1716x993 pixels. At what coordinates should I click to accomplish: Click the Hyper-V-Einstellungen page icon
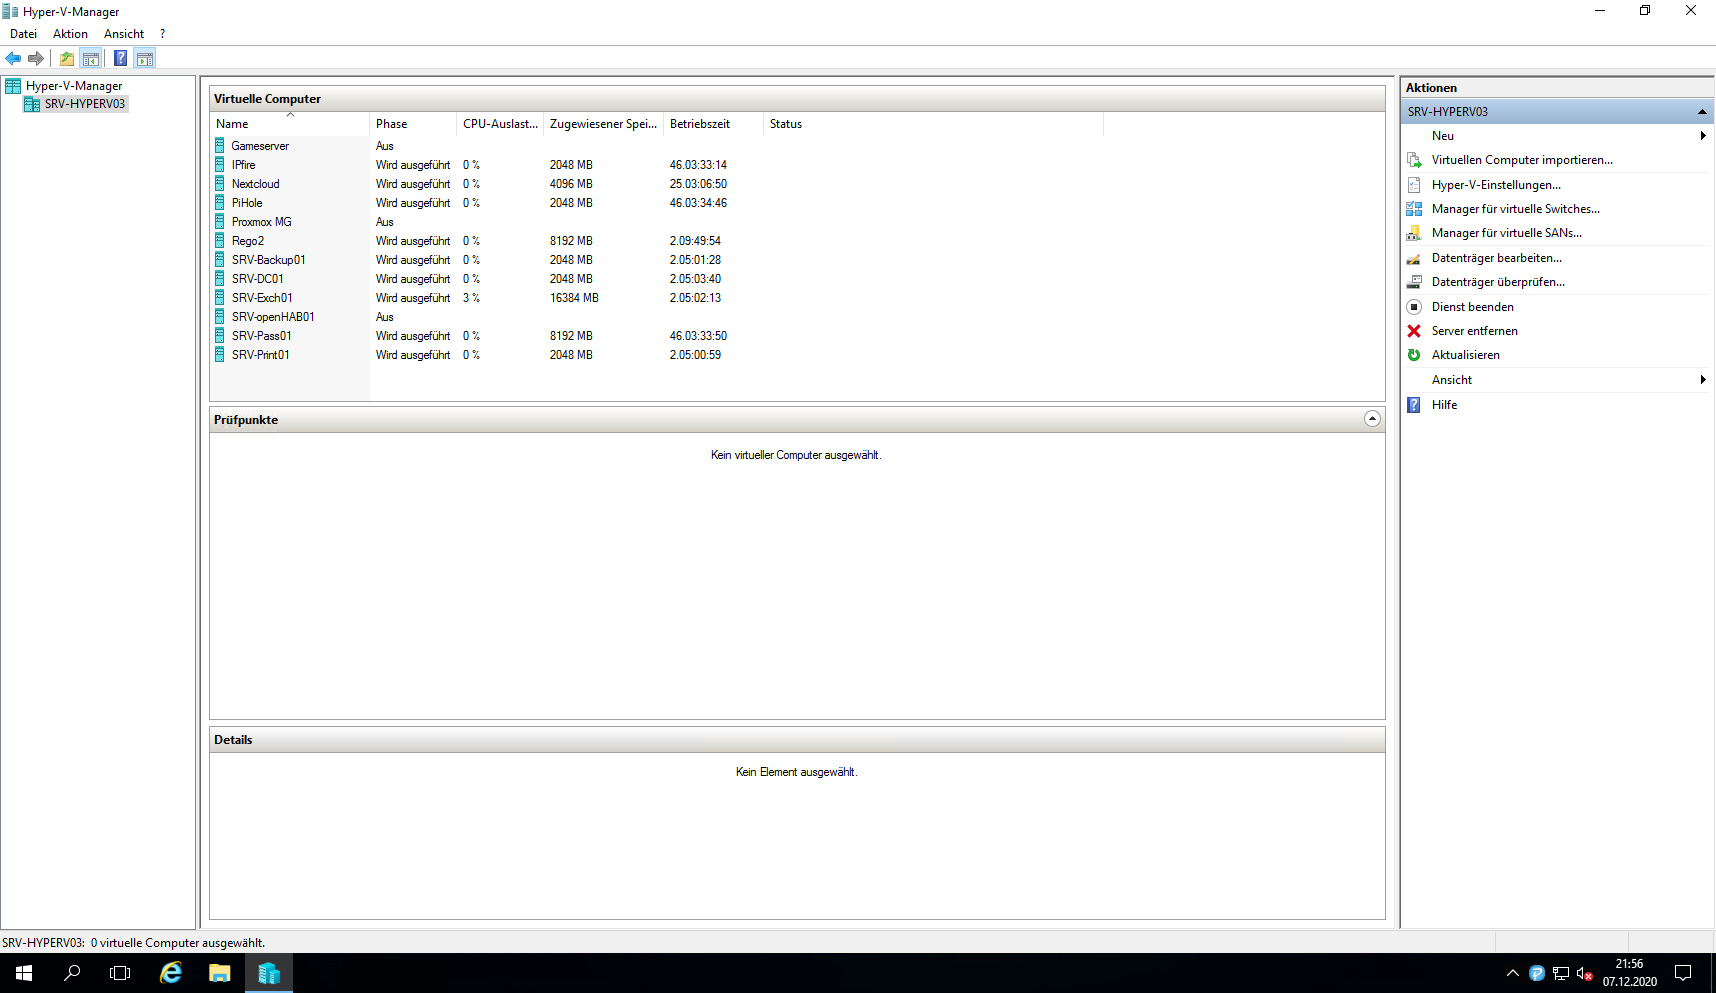pos(1414,185)
